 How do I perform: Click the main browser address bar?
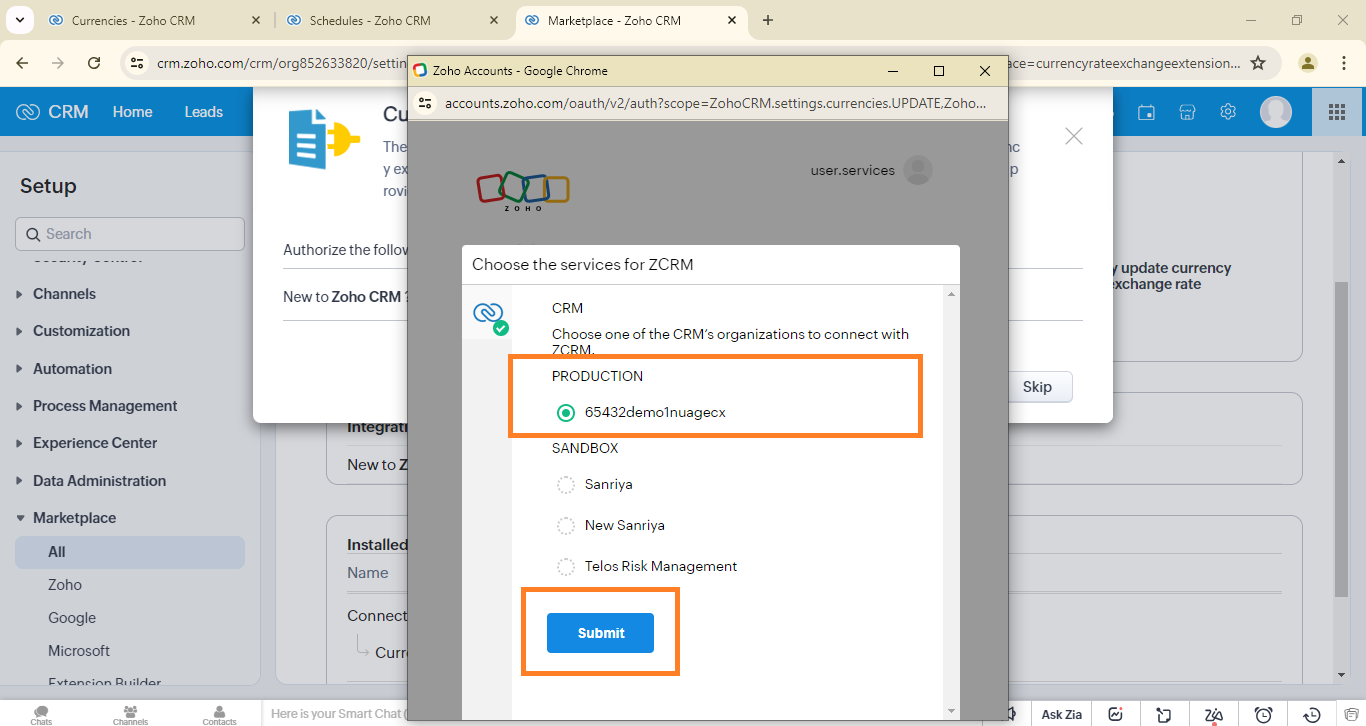[x=700, y=63]
